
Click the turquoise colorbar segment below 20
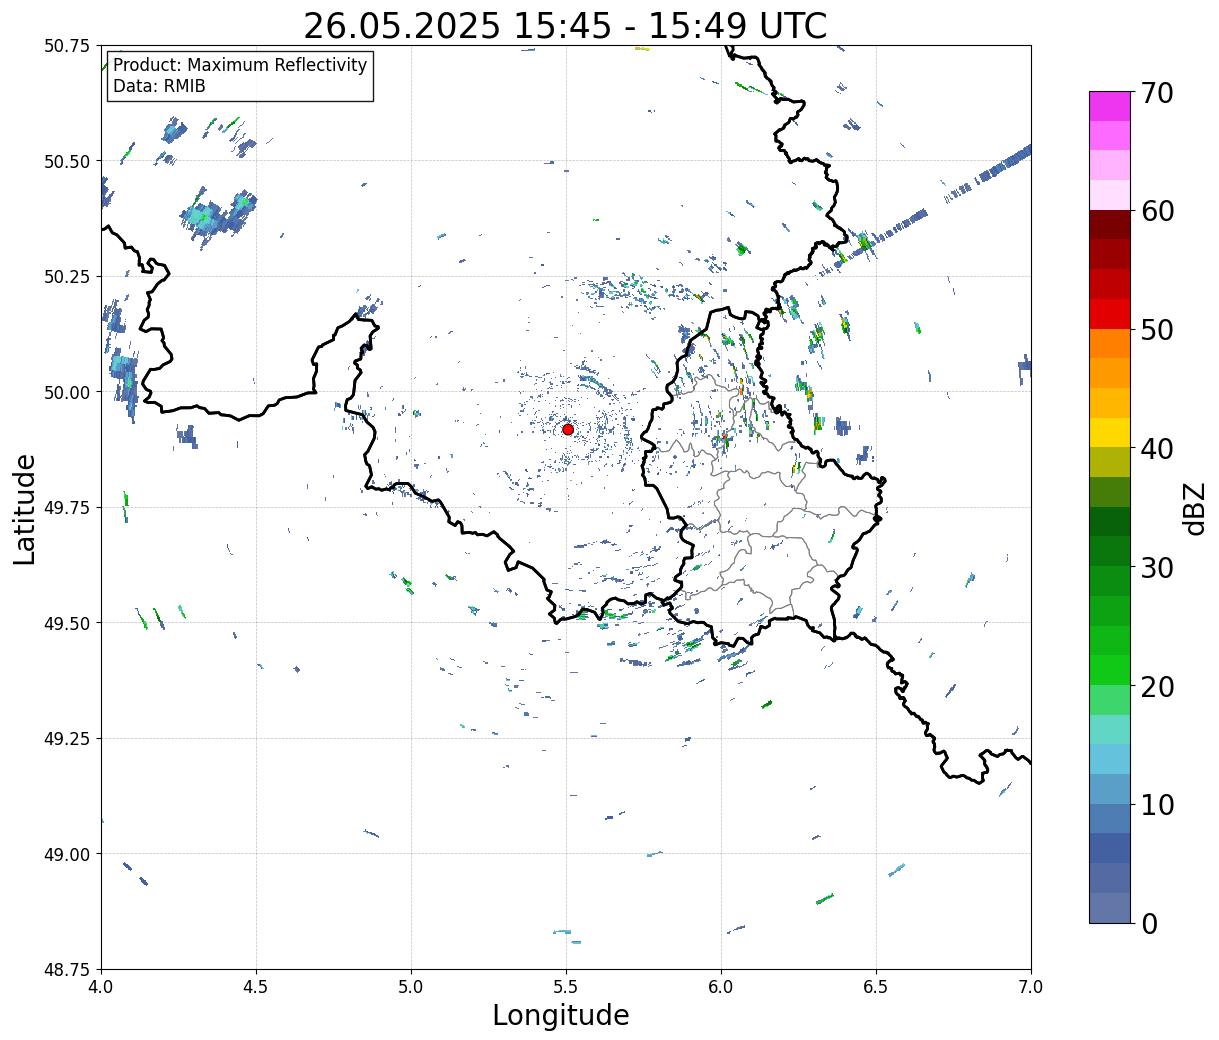point(1110,729)
